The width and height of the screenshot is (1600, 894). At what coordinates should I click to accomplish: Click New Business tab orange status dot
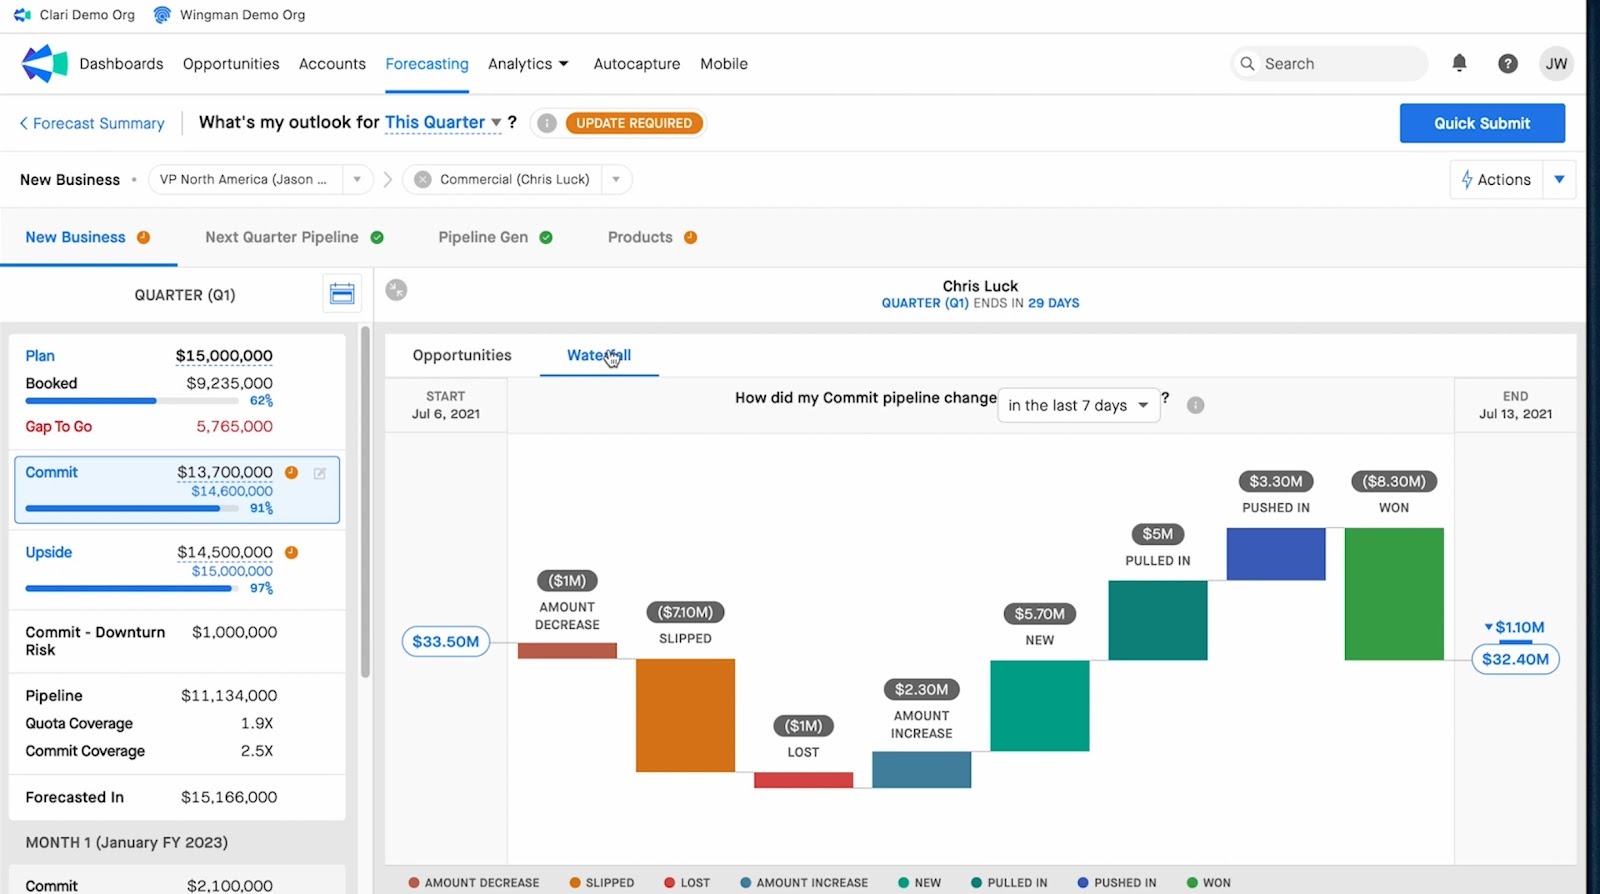(x=143, y=237)
